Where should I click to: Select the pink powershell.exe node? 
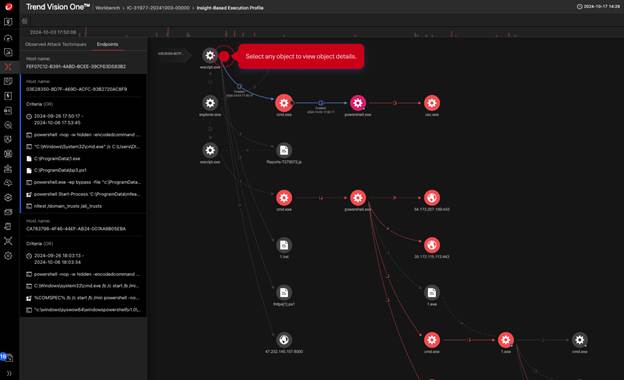click(358, 103)
